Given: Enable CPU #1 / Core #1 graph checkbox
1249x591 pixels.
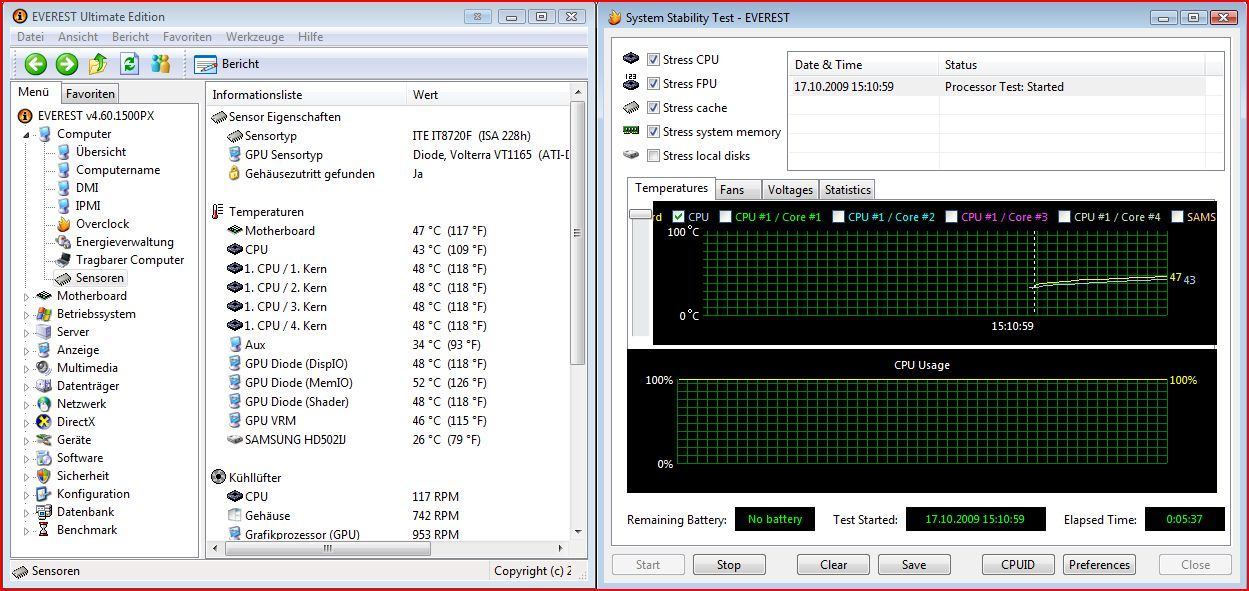Looking at the screenshot, I should coord(726,216).
